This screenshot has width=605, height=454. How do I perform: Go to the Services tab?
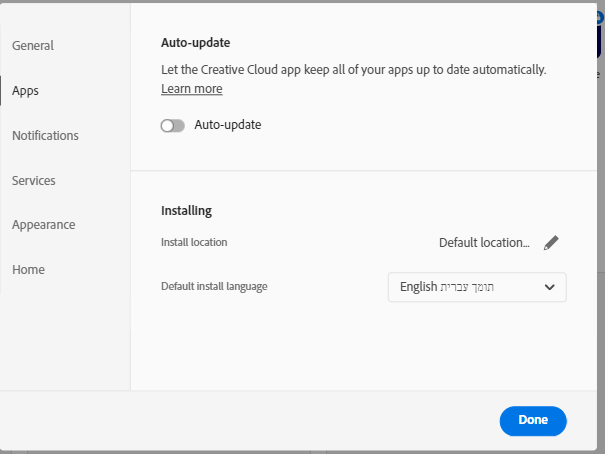tap(34, 181)
